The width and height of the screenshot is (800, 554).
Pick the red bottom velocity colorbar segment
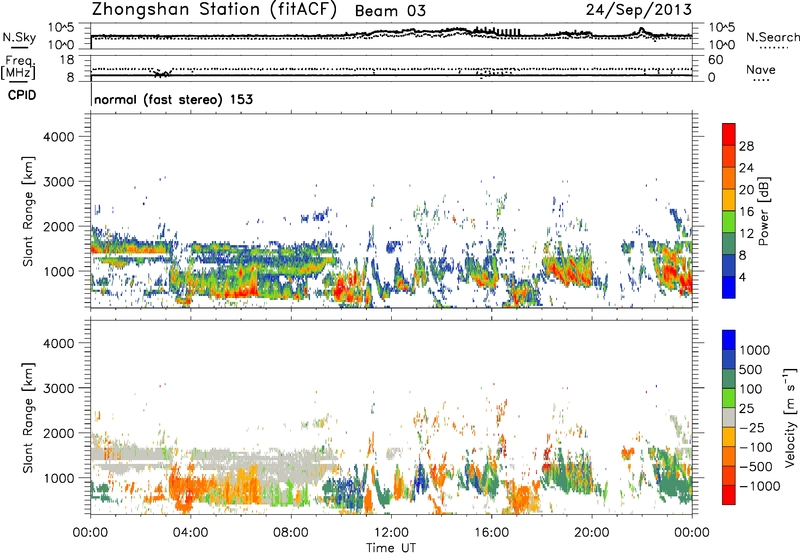pos(729,495)
